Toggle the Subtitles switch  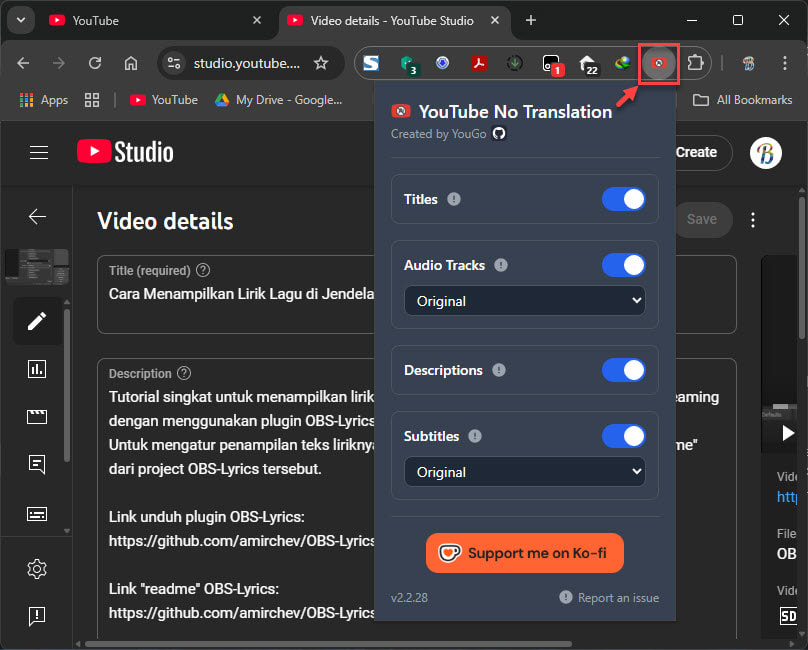[624, 436]
